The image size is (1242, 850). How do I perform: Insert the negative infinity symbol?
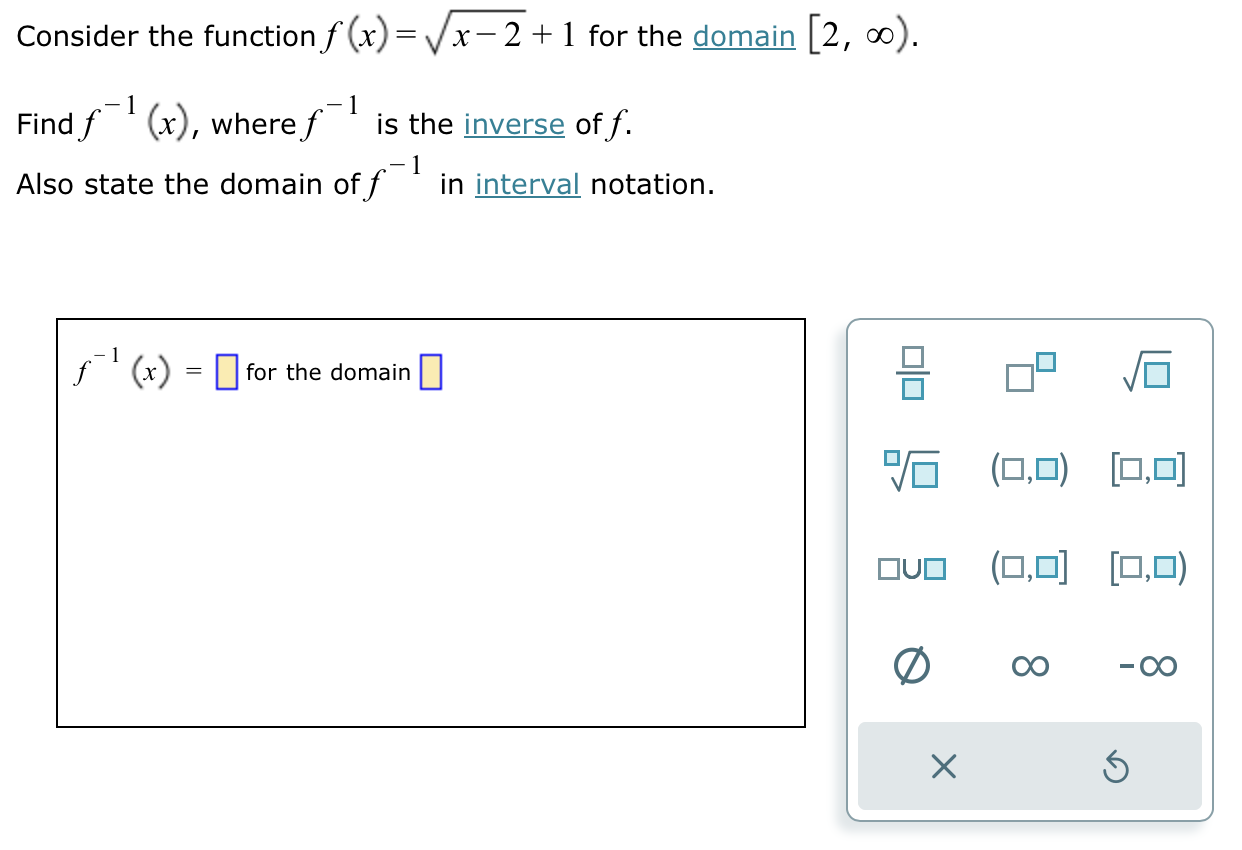click(x=1146, y=665)
